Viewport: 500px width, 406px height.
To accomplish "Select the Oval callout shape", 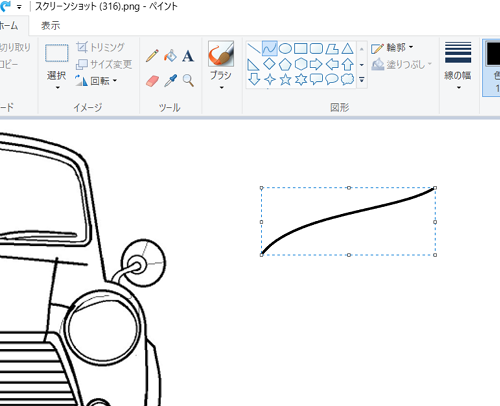I will point(332,80).
